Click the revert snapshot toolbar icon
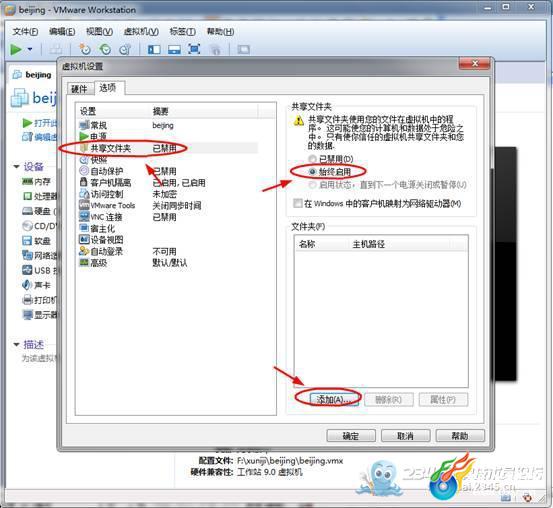This screenshot has height=508, width=553. (x=105, y=49)
